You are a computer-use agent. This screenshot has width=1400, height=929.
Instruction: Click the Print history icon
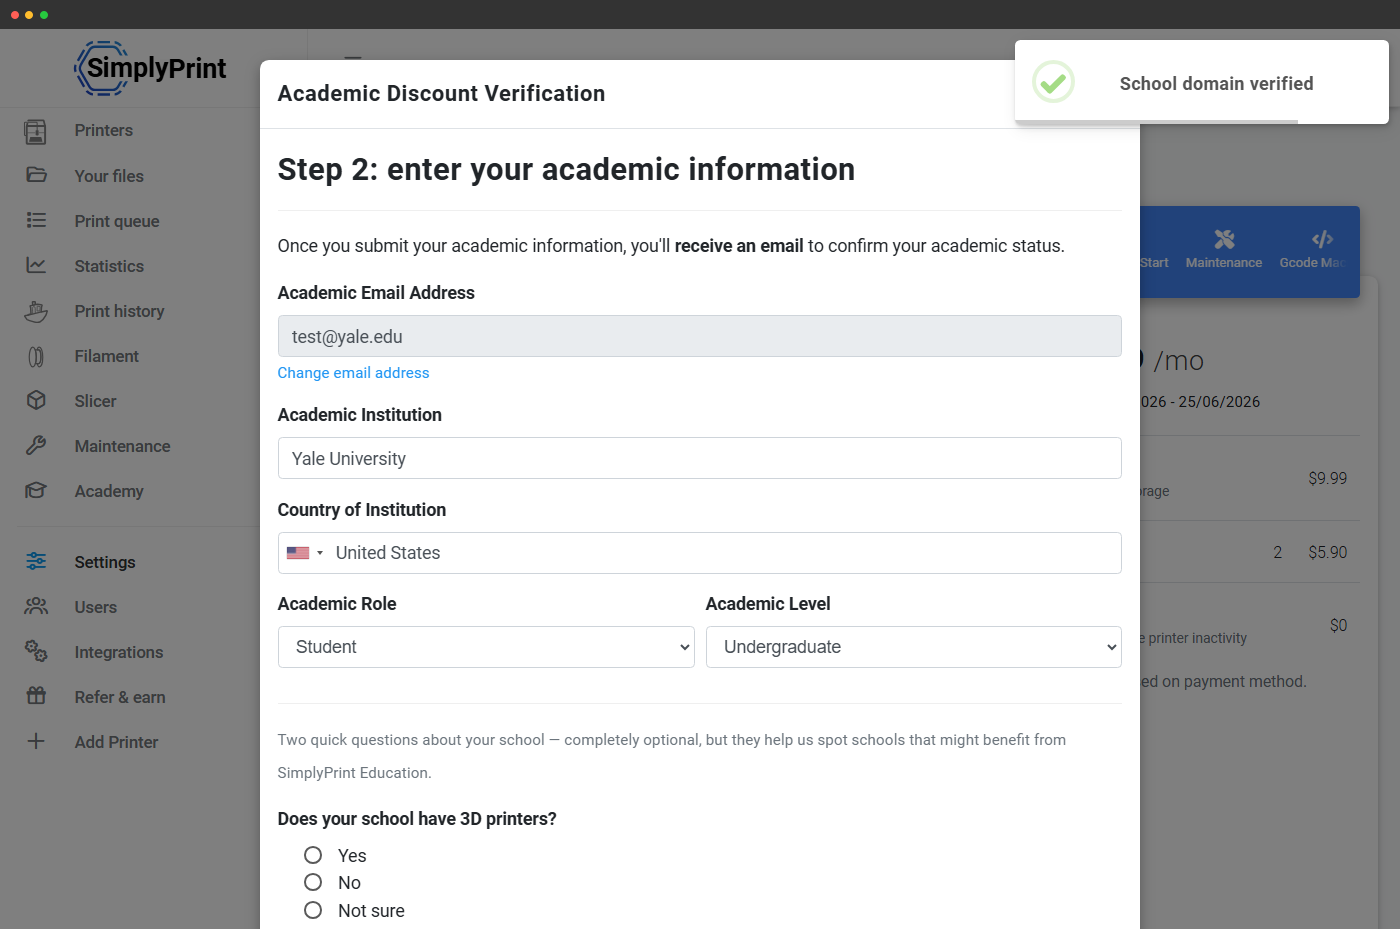point(36,311)
